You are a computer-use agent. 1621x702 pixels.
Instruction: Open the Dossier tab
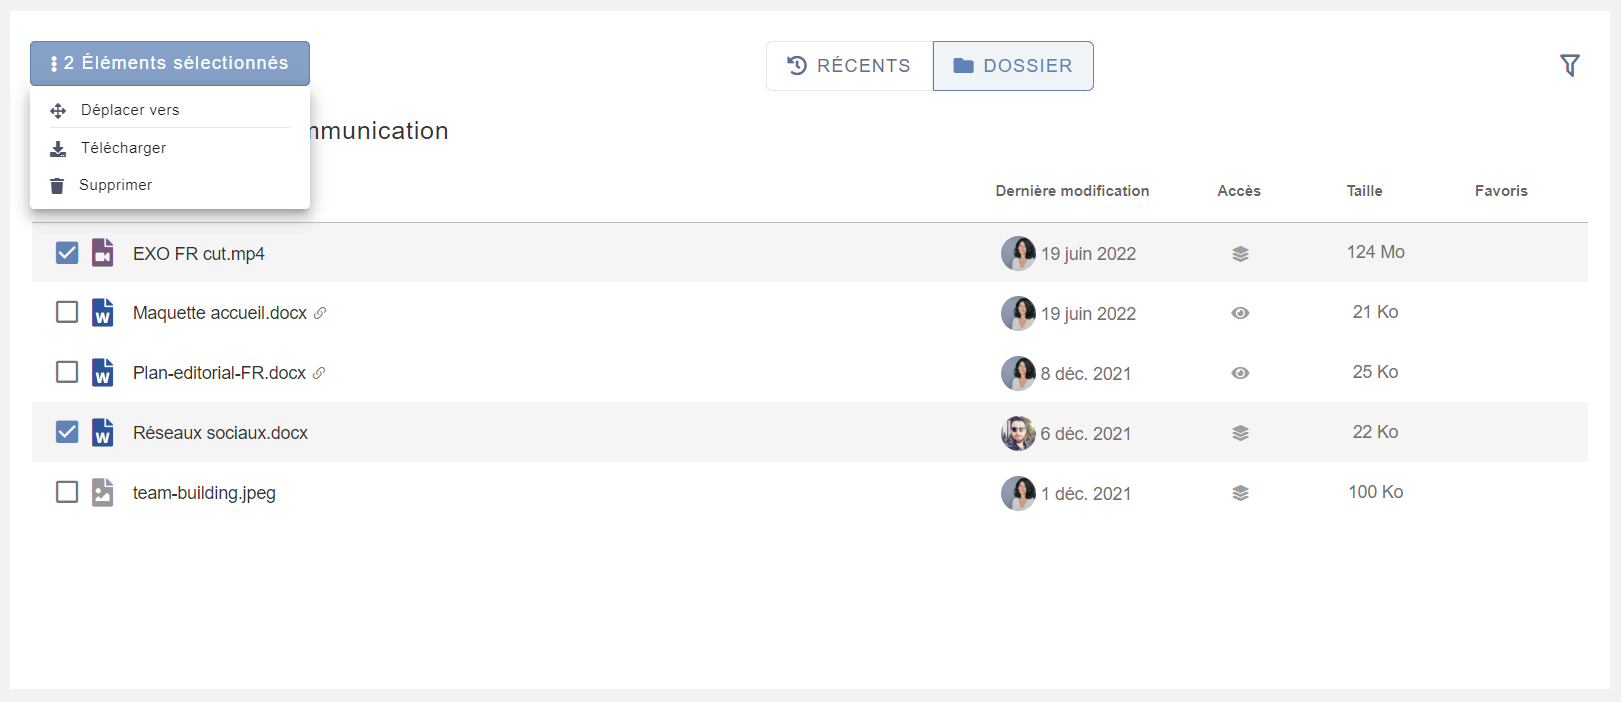1013,66
